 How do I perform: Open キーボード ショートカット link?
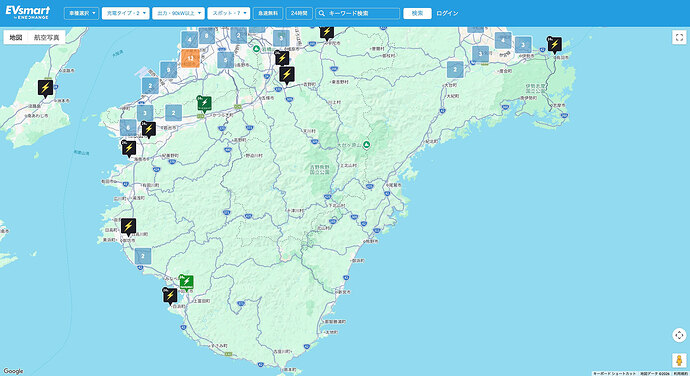coord(615,373)
